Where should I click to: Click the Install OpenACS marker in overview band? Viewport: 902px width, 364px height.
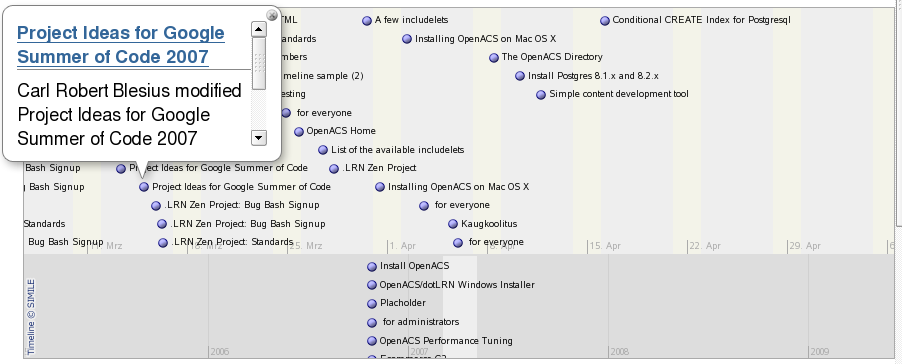[372, 267]
